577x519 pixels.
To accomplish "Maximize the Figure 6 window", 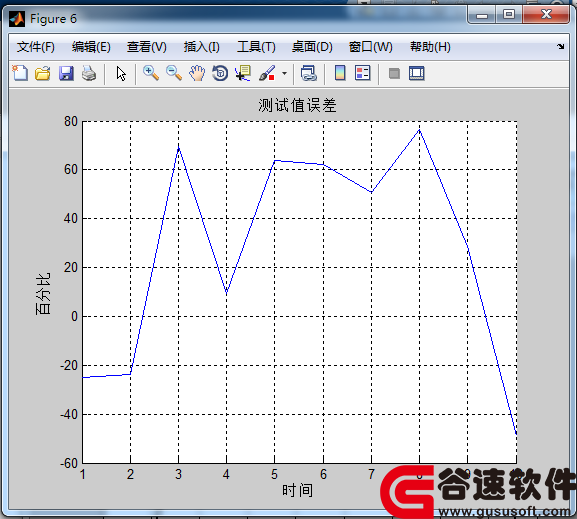I will click(509, 15).
